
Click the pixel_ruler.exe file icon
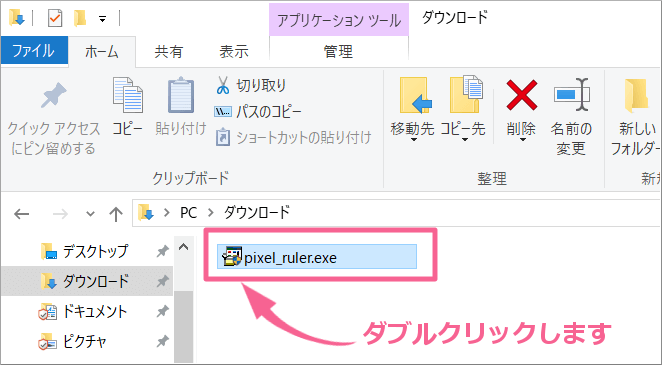(x=232, y=257)
